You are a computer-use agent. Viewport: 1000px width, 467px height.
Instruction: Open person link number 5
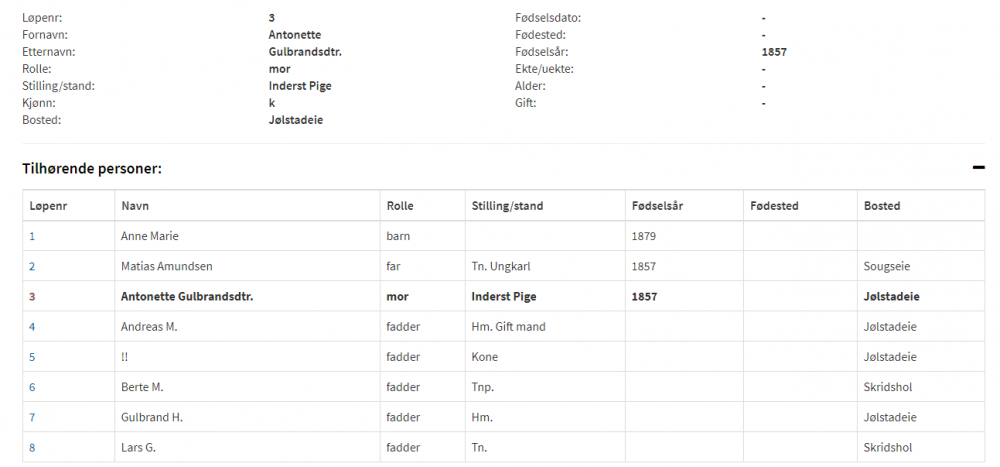[x=32, y=357]
